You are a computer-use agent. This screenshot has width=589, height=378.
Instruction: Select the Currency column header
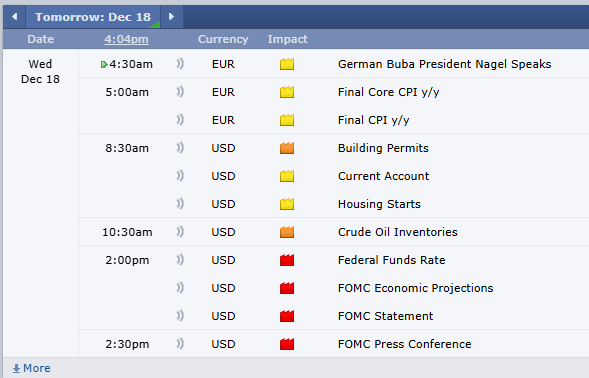(x=223, y=39)
